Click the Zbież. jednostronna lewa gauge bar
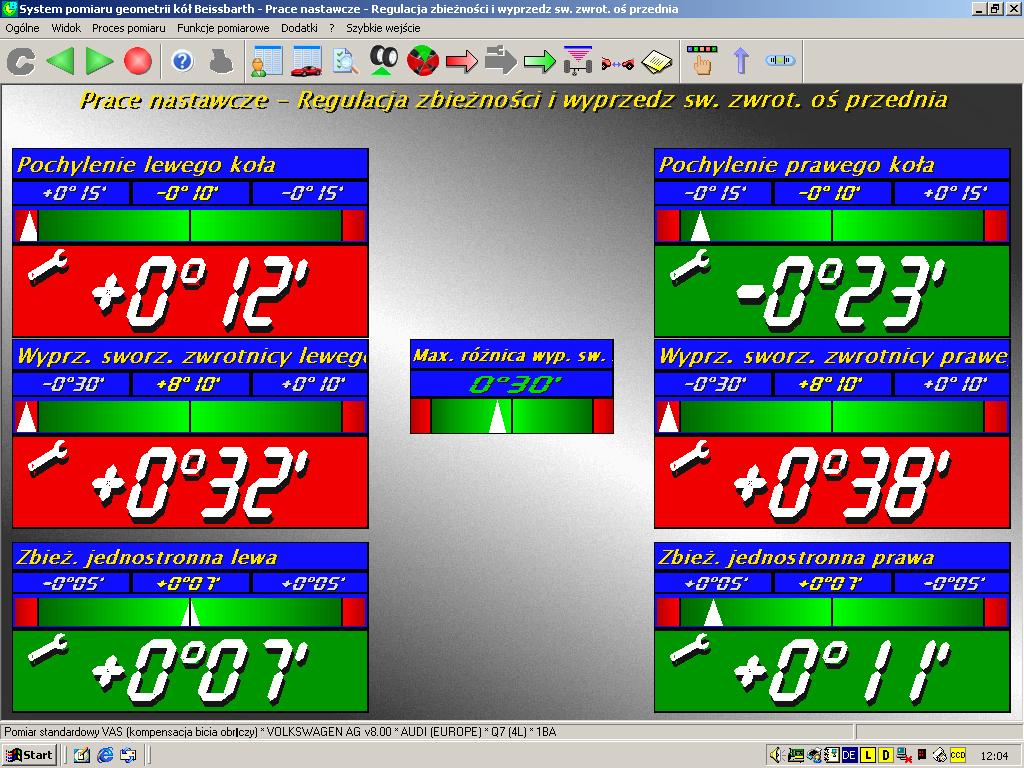Screen dimensions: 1024x768 (190, 612)
